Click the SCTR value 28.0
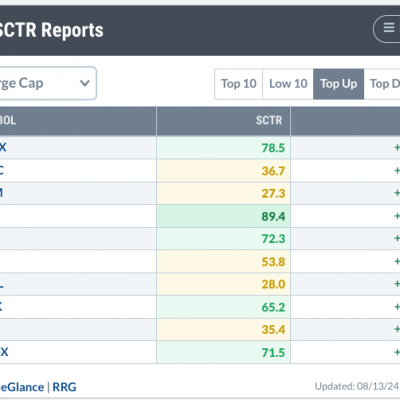 point(273,284)
